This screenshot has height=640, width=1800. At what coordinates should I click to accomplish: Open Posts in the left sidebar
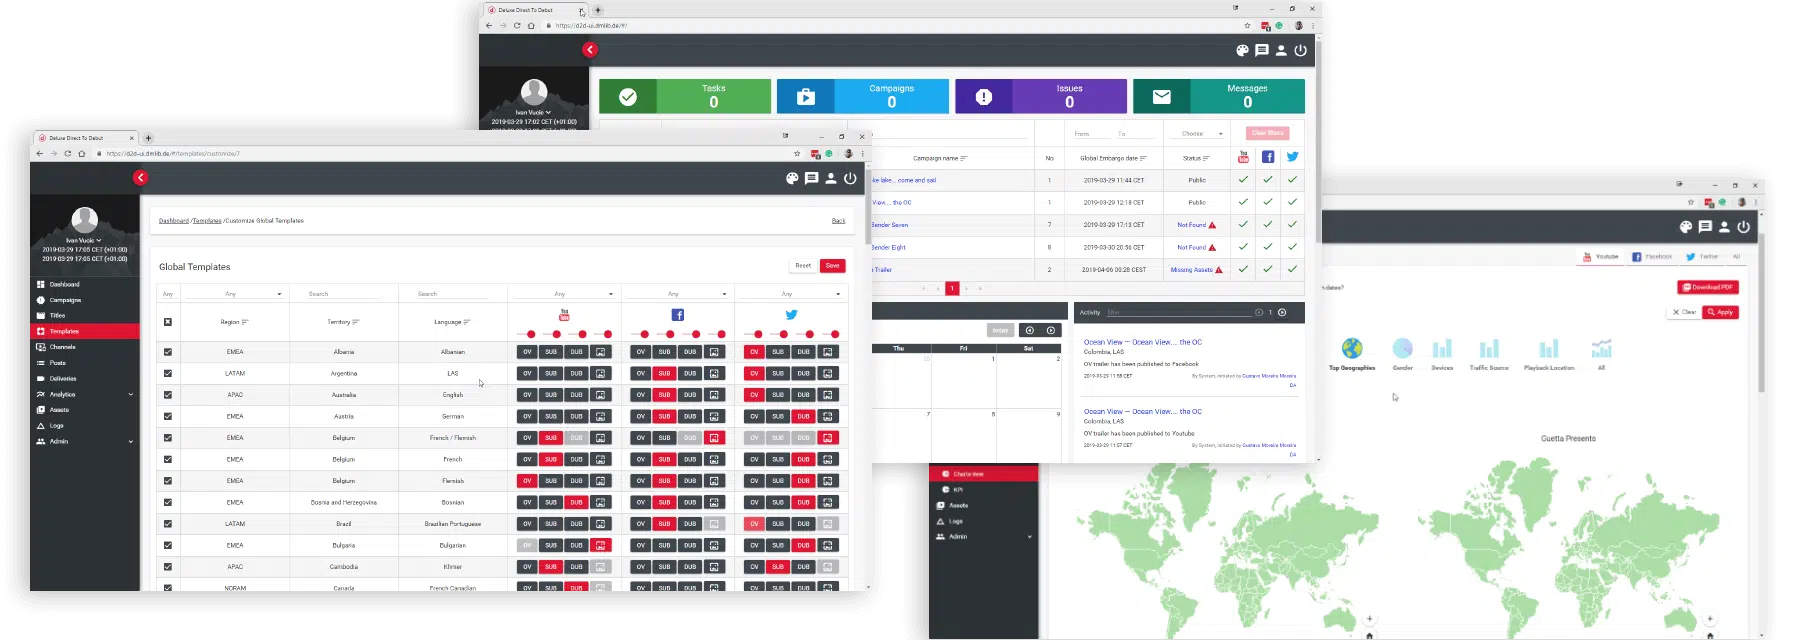coord(57,363)
